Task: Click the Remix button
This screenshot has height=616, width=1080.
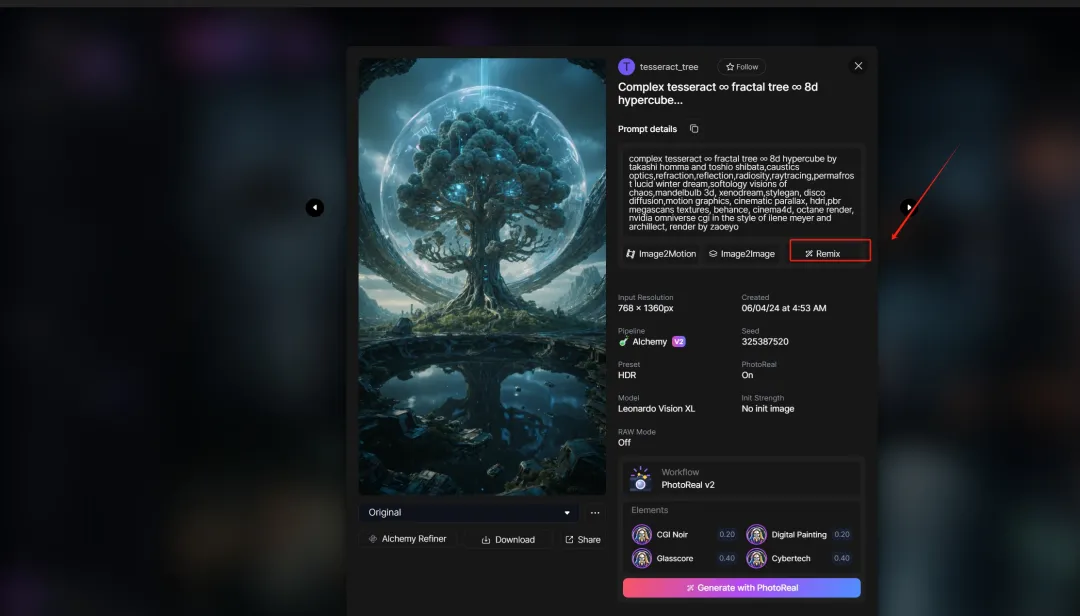Action: (x=829, y=253)
